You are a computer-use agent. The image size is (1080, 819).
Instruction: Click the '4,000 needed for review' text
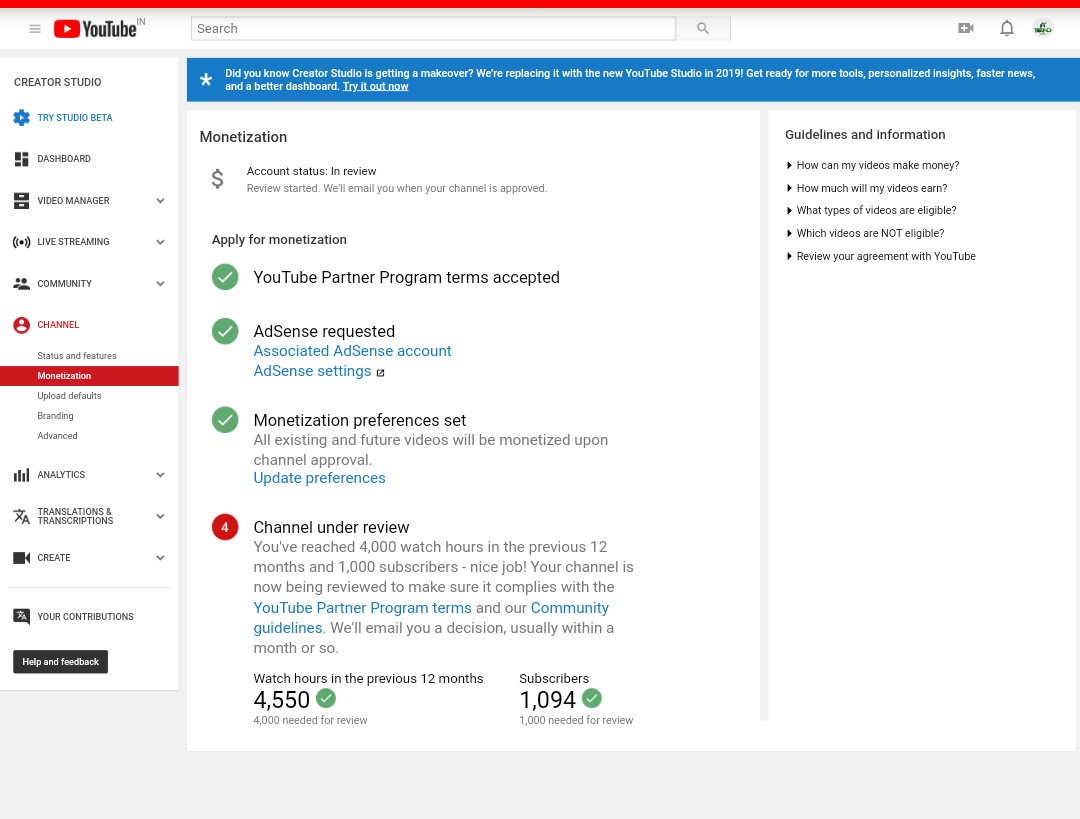[x=310, y=720]
